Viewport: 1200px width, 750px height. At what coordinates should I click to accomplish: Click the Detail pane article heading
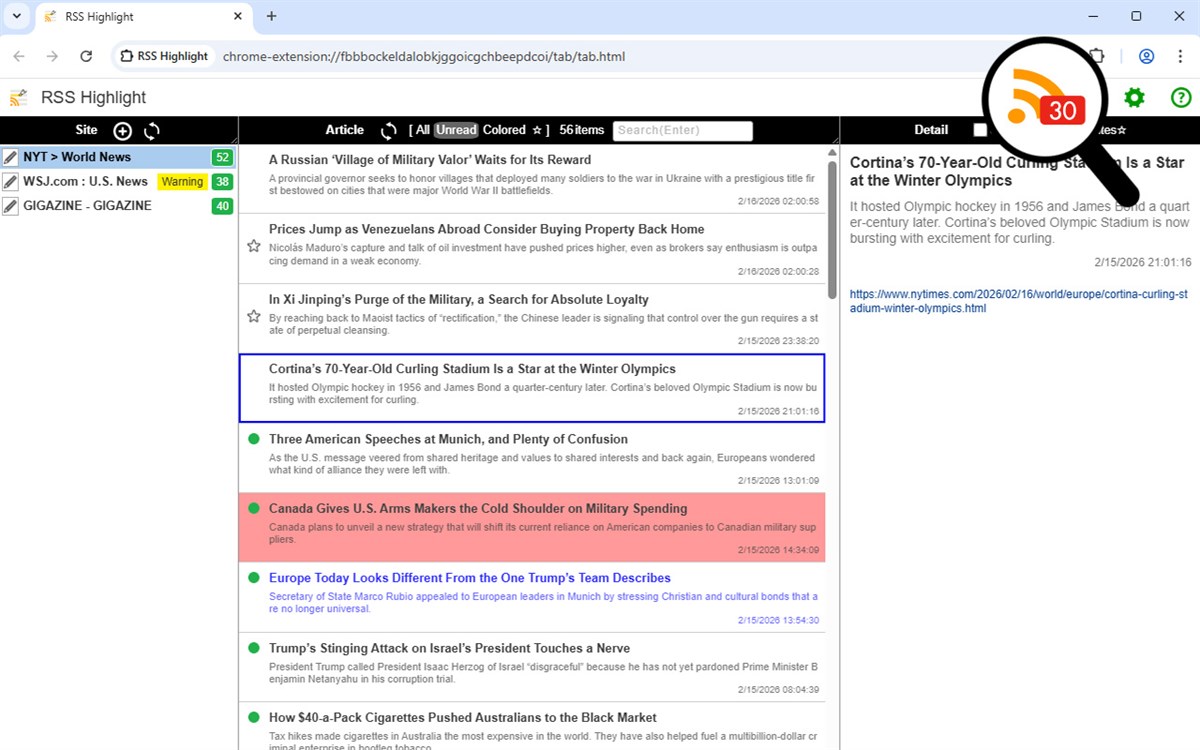pyautogui.click(x=1019, y=171)
